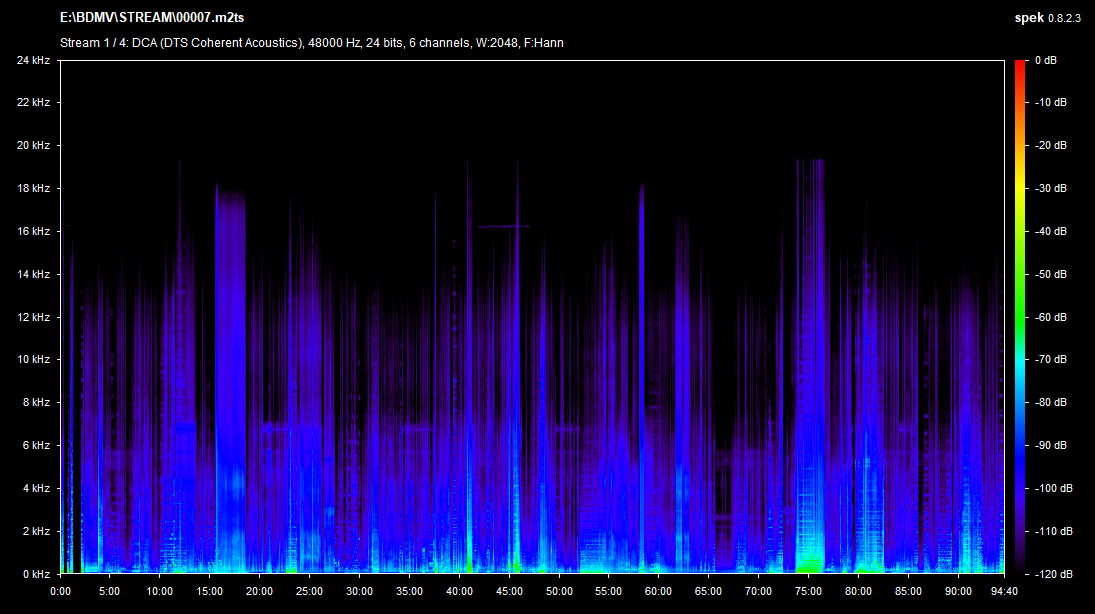Select the 24 kHz frequency axis label
Image resolution: width=1095 pixels, height=614 pixels.
(33, 60)
